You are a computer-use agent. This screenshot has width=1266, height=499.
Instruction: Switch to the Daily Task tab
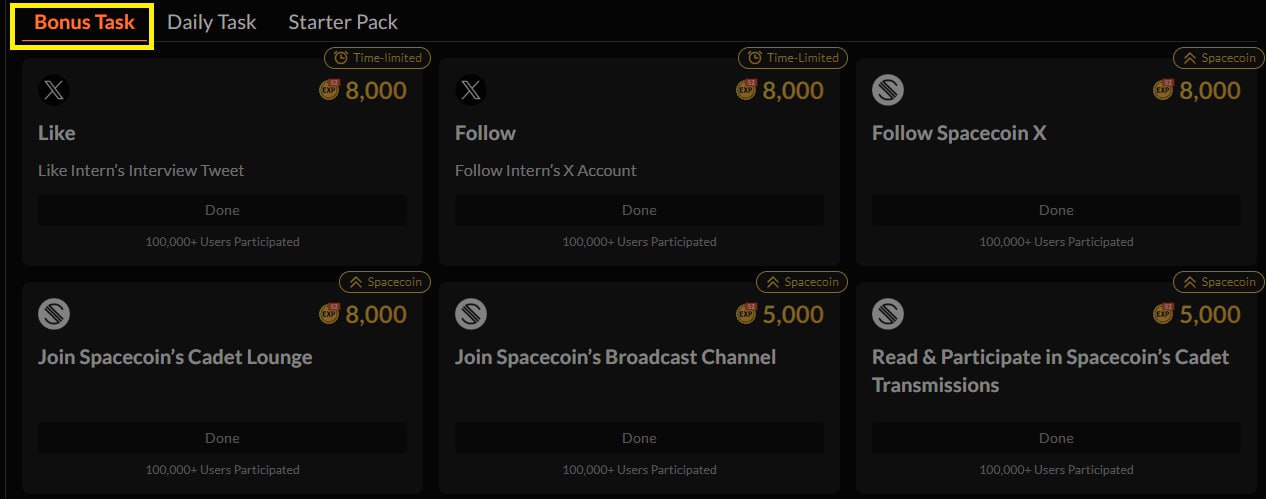click(212, 22)
